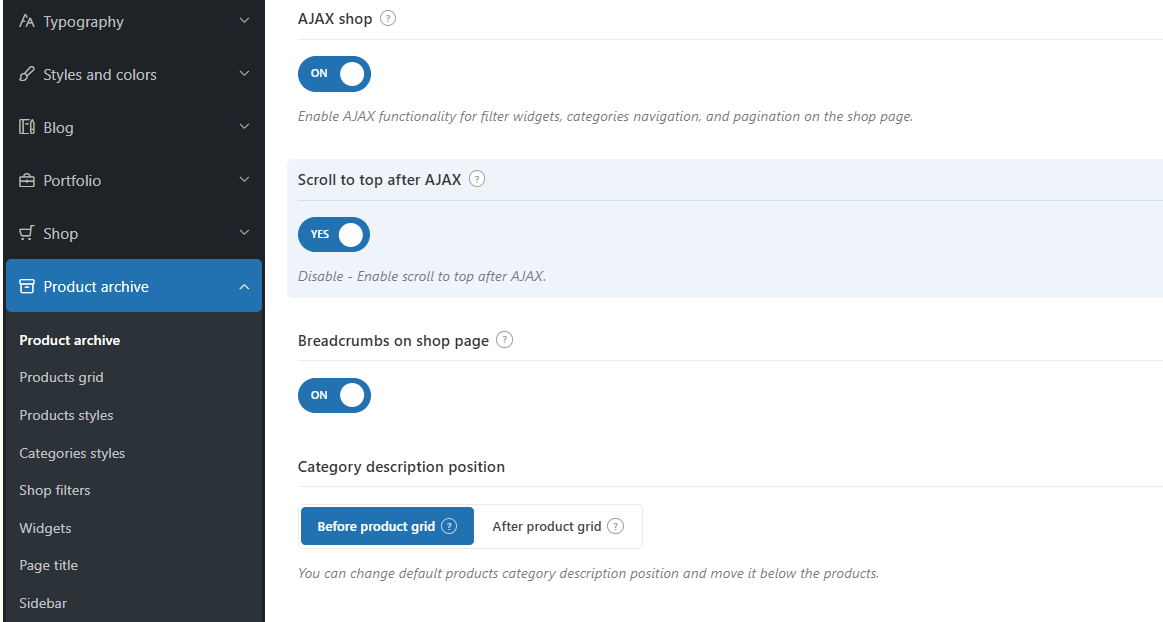This screenshot has height=622, width=1163.
Task: Expand the Typography section chevron
Action: [x=245, y=21]
